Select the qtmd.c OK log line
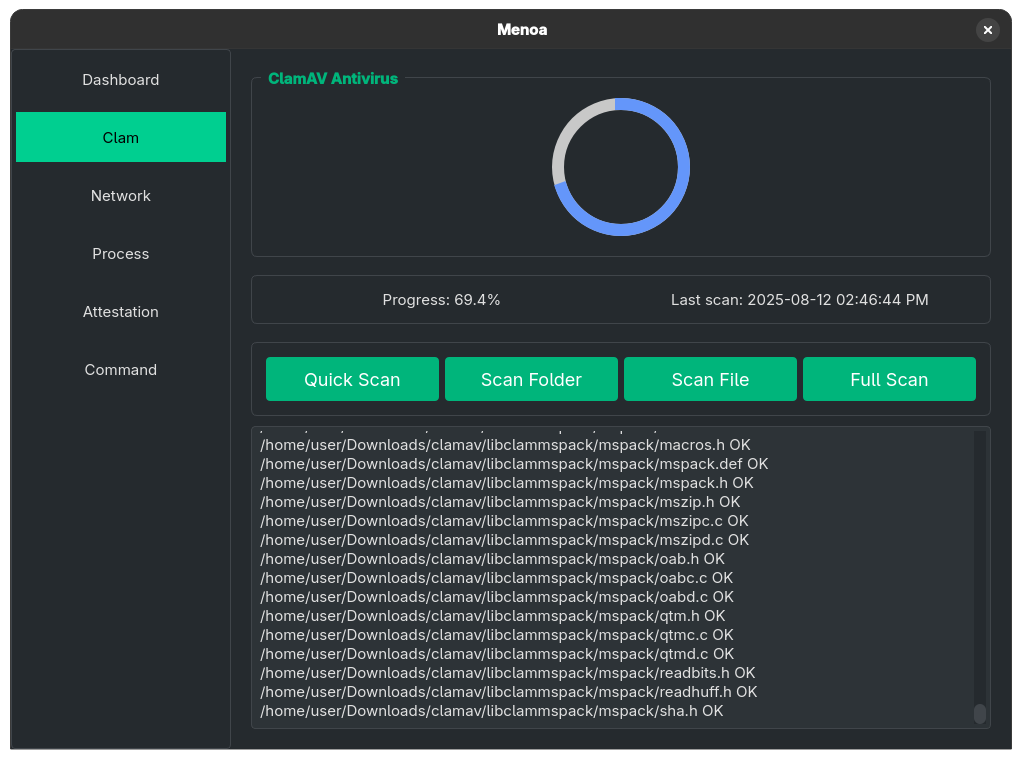The width and height of the screenshot is (1022, 760). click(x=497, y=653)
